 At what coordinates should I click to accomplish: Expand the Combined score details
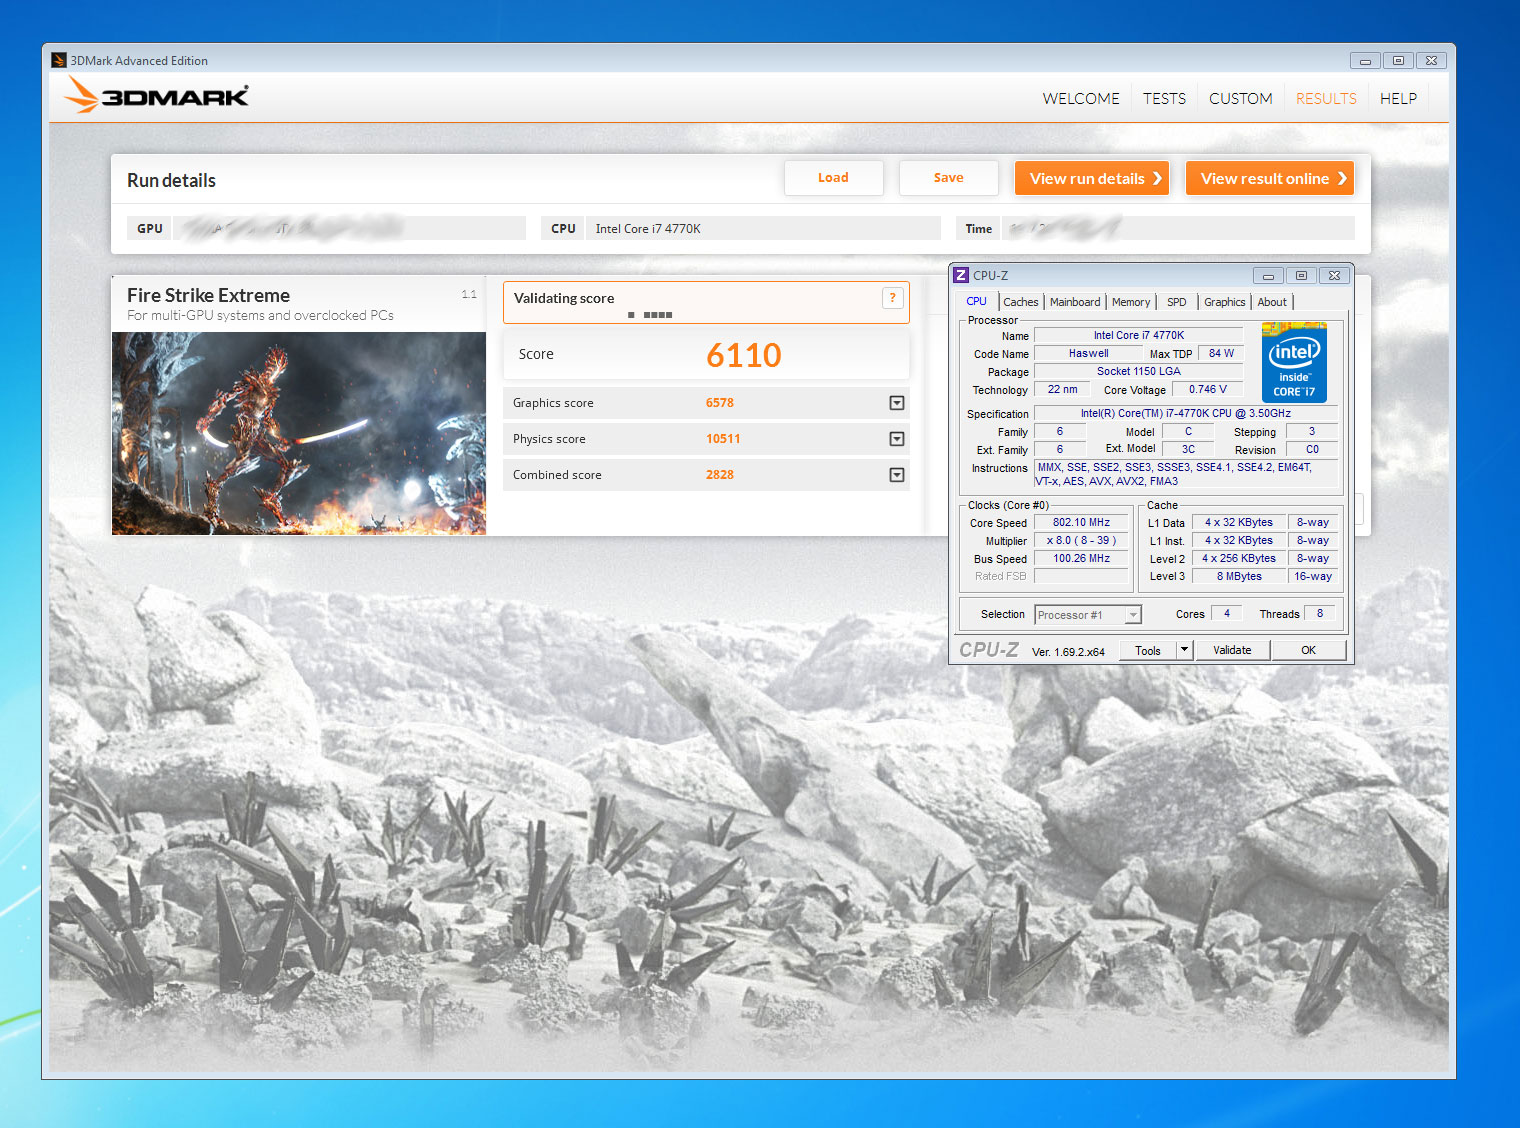click(x=897, y=475)
